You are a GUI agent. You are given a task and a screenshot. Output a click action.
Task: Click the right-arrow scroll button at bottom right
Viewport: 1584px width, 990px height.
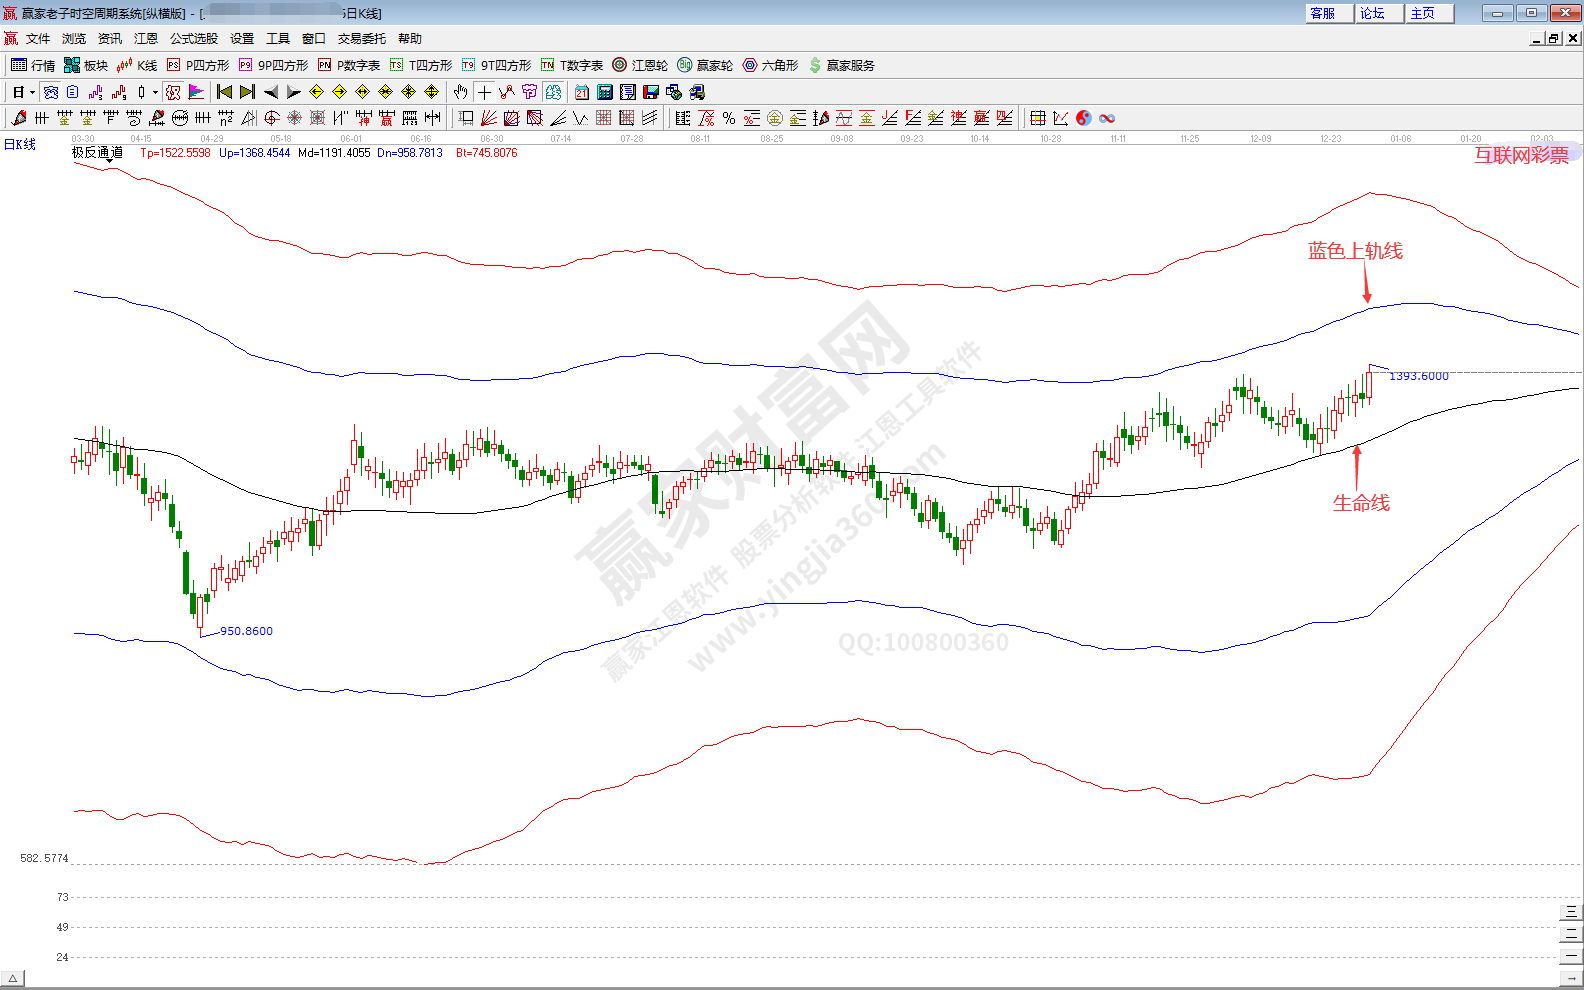(x=1571, y=978)
